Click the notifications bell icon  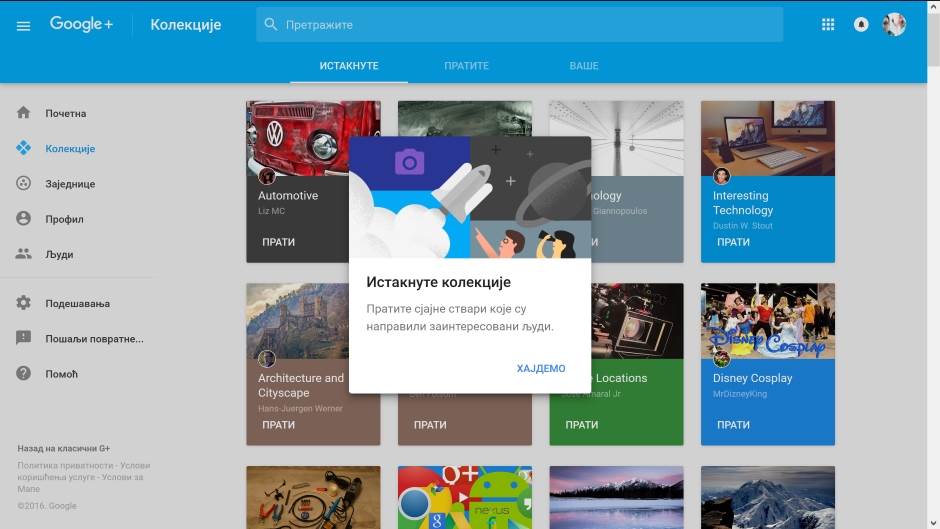860,25
